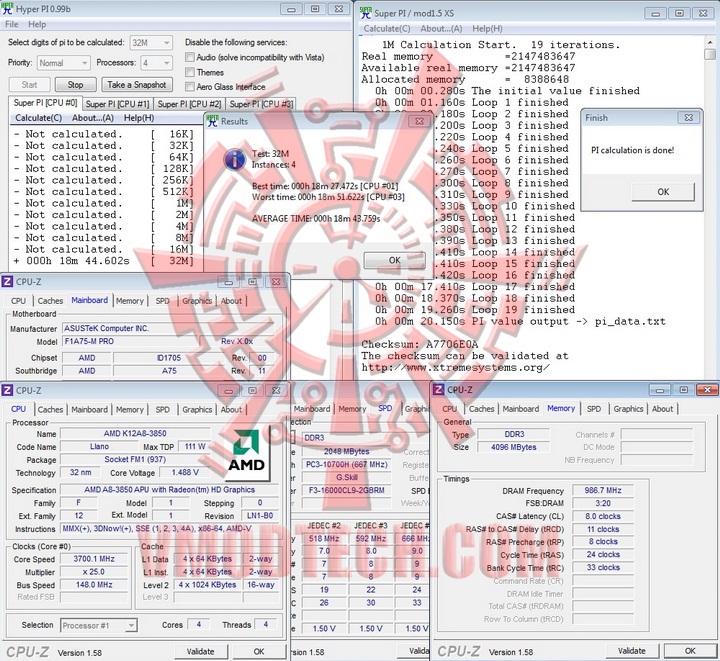
Task: Open CPU tab in CPU-Z Memory window
Action: coord(450,409)
